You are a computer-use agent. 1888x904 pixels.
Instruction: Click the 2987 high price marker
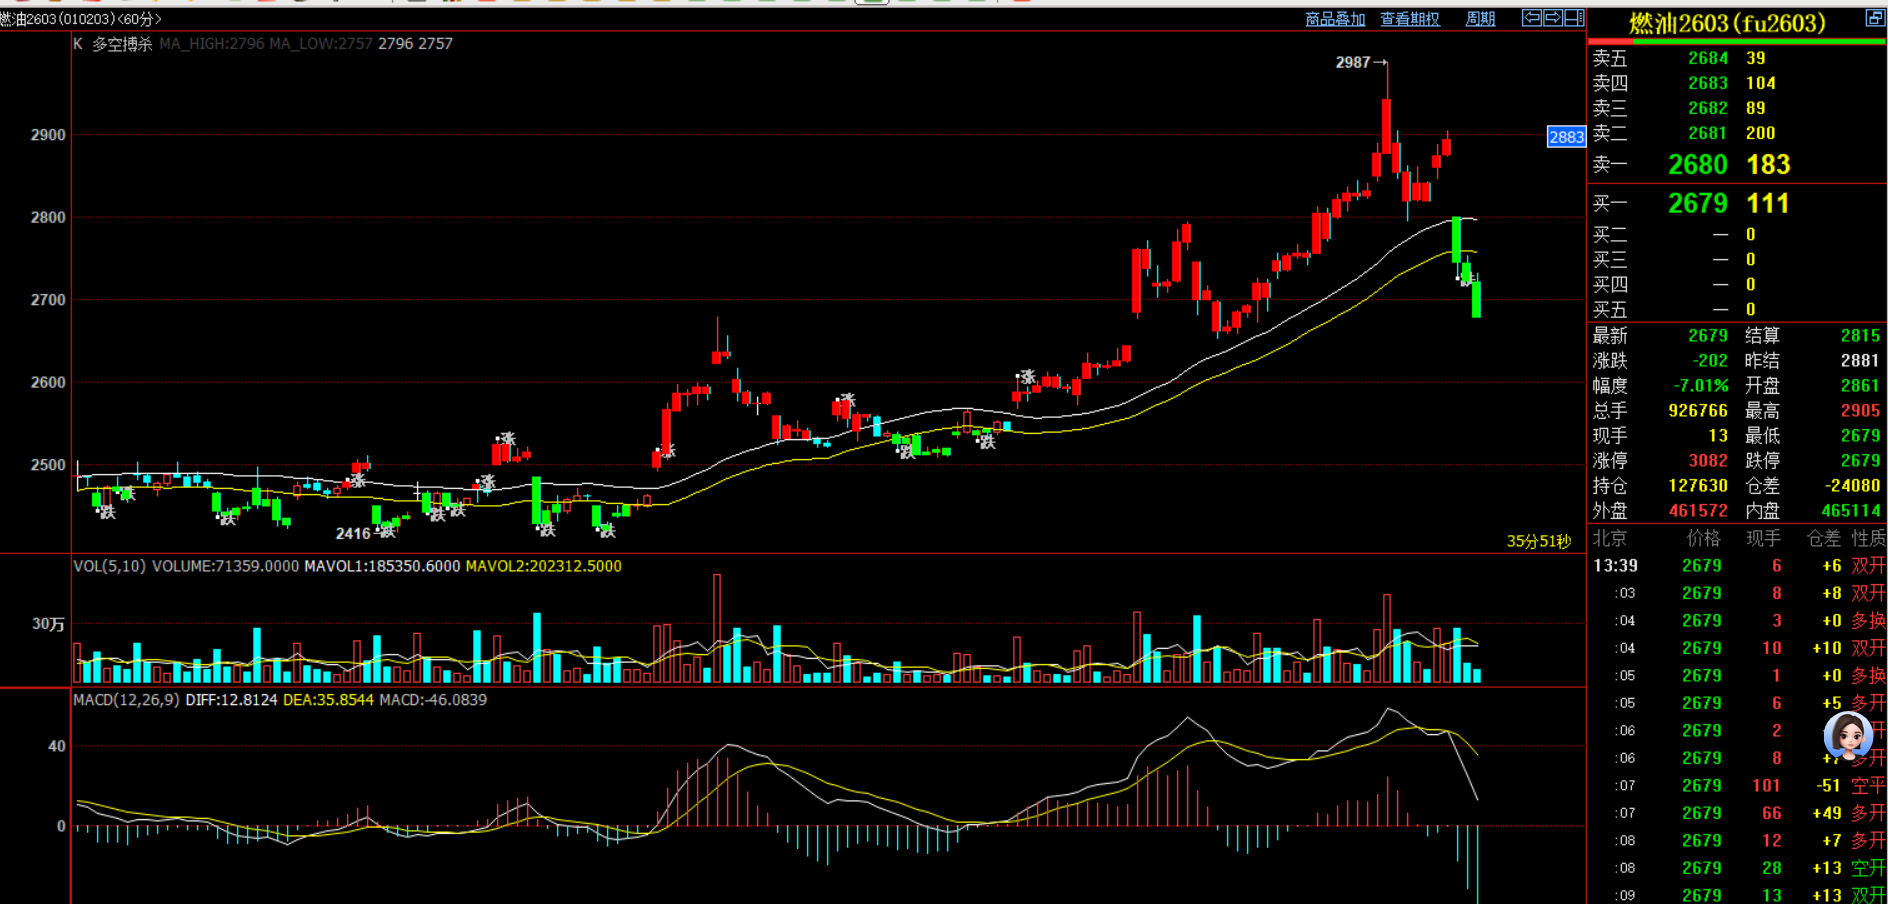[1353, 62]
